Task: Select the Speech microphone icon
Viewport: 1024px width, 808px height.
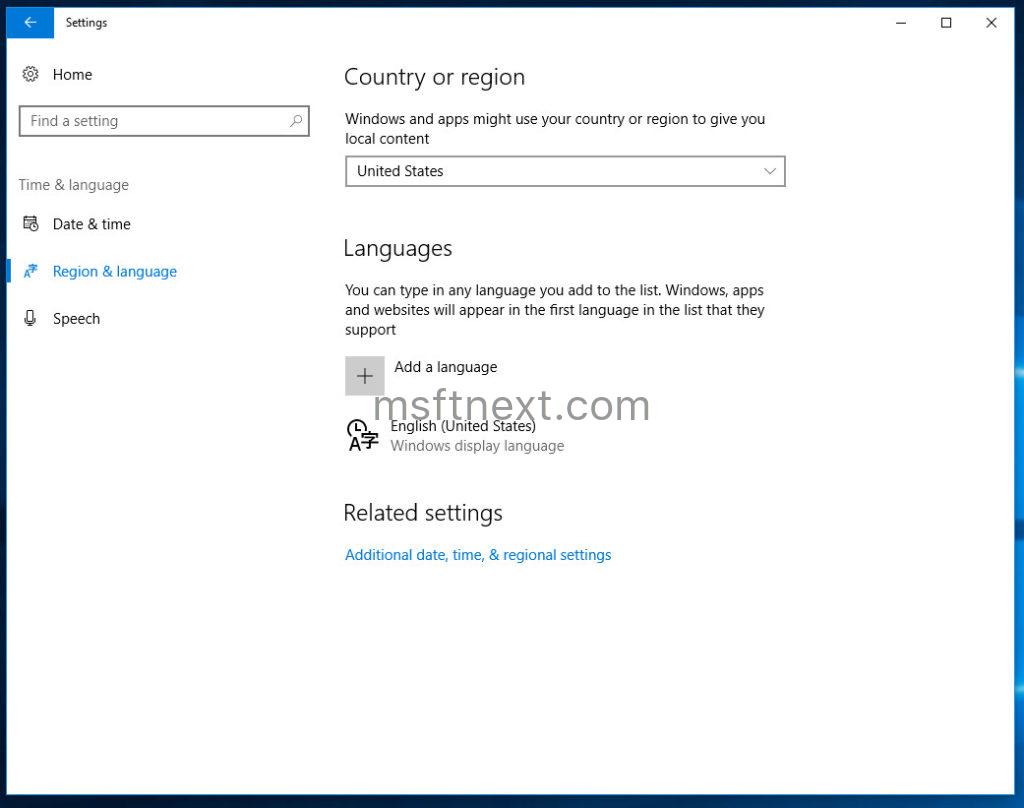Action: pos(30,318)
